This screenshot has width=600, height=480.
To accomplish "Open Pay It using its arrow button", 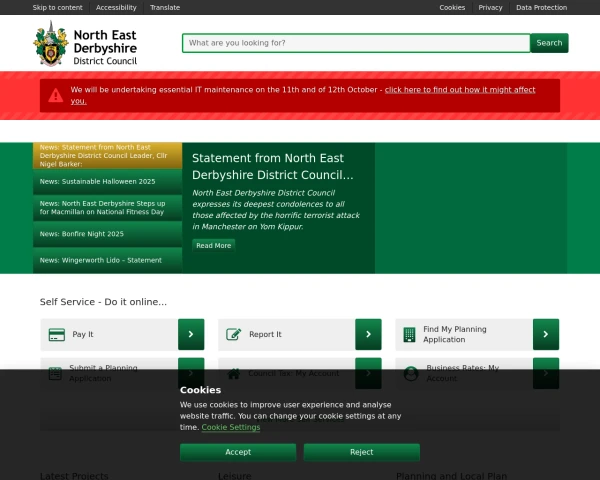I will pyautogui.click(x=191, y=334).
